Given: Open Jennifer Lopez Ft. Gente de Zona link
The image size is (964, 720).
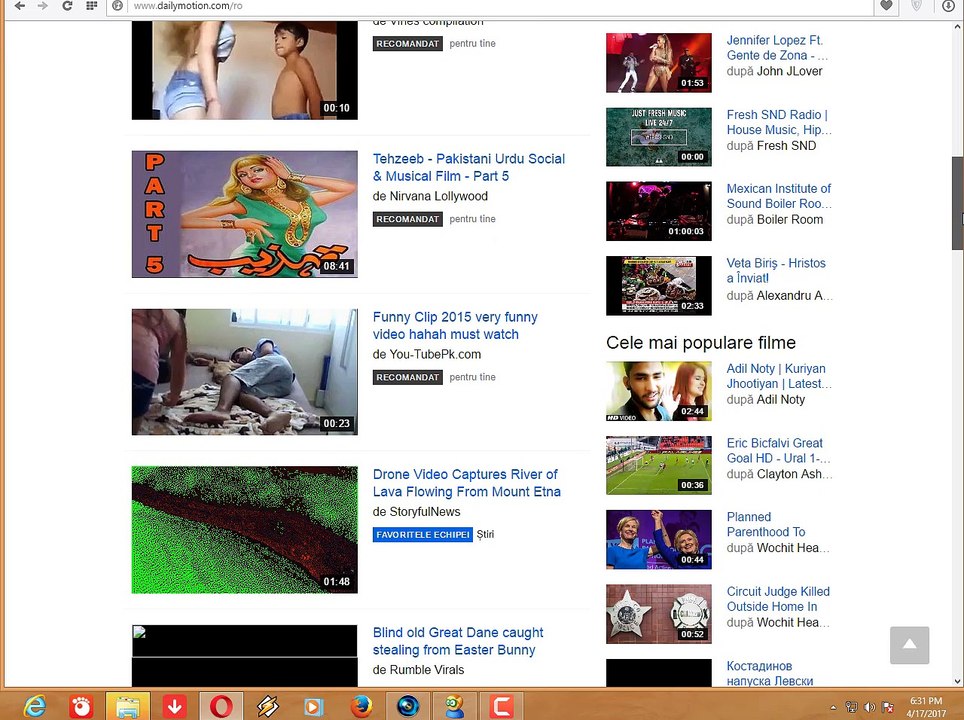Looking at the screenshot, I should click(777, 47).
